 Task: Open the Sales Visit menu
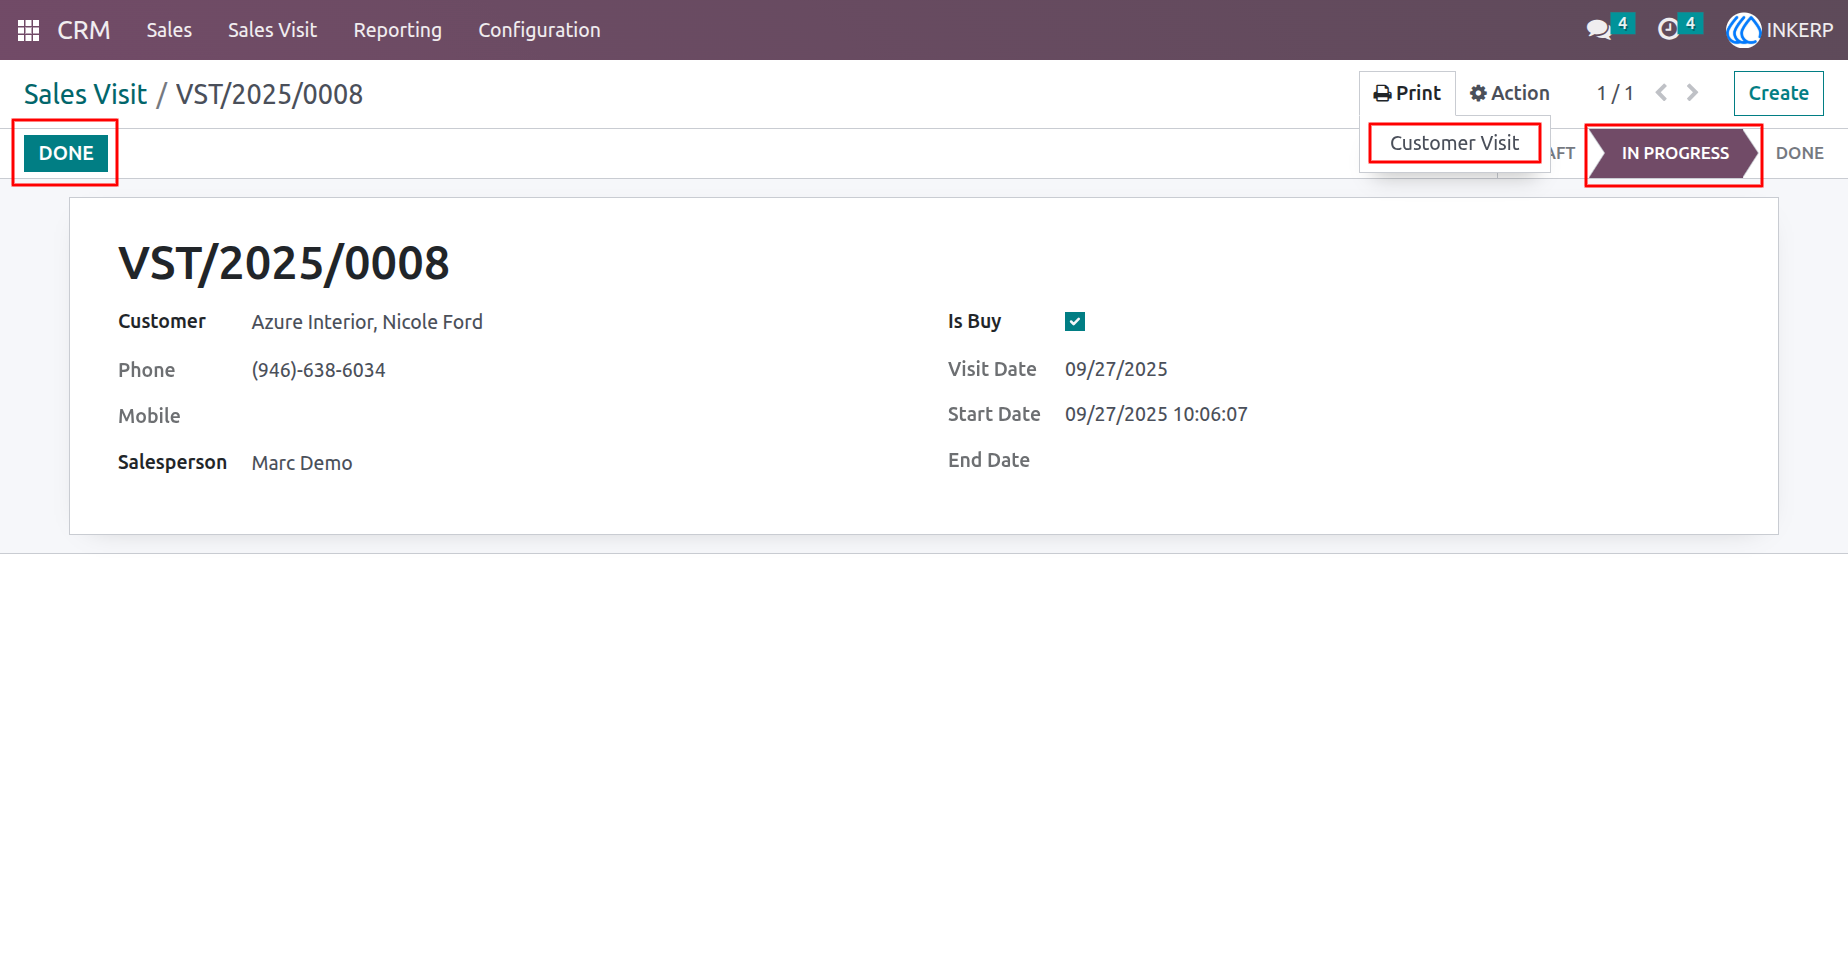[x=272, y=30]
